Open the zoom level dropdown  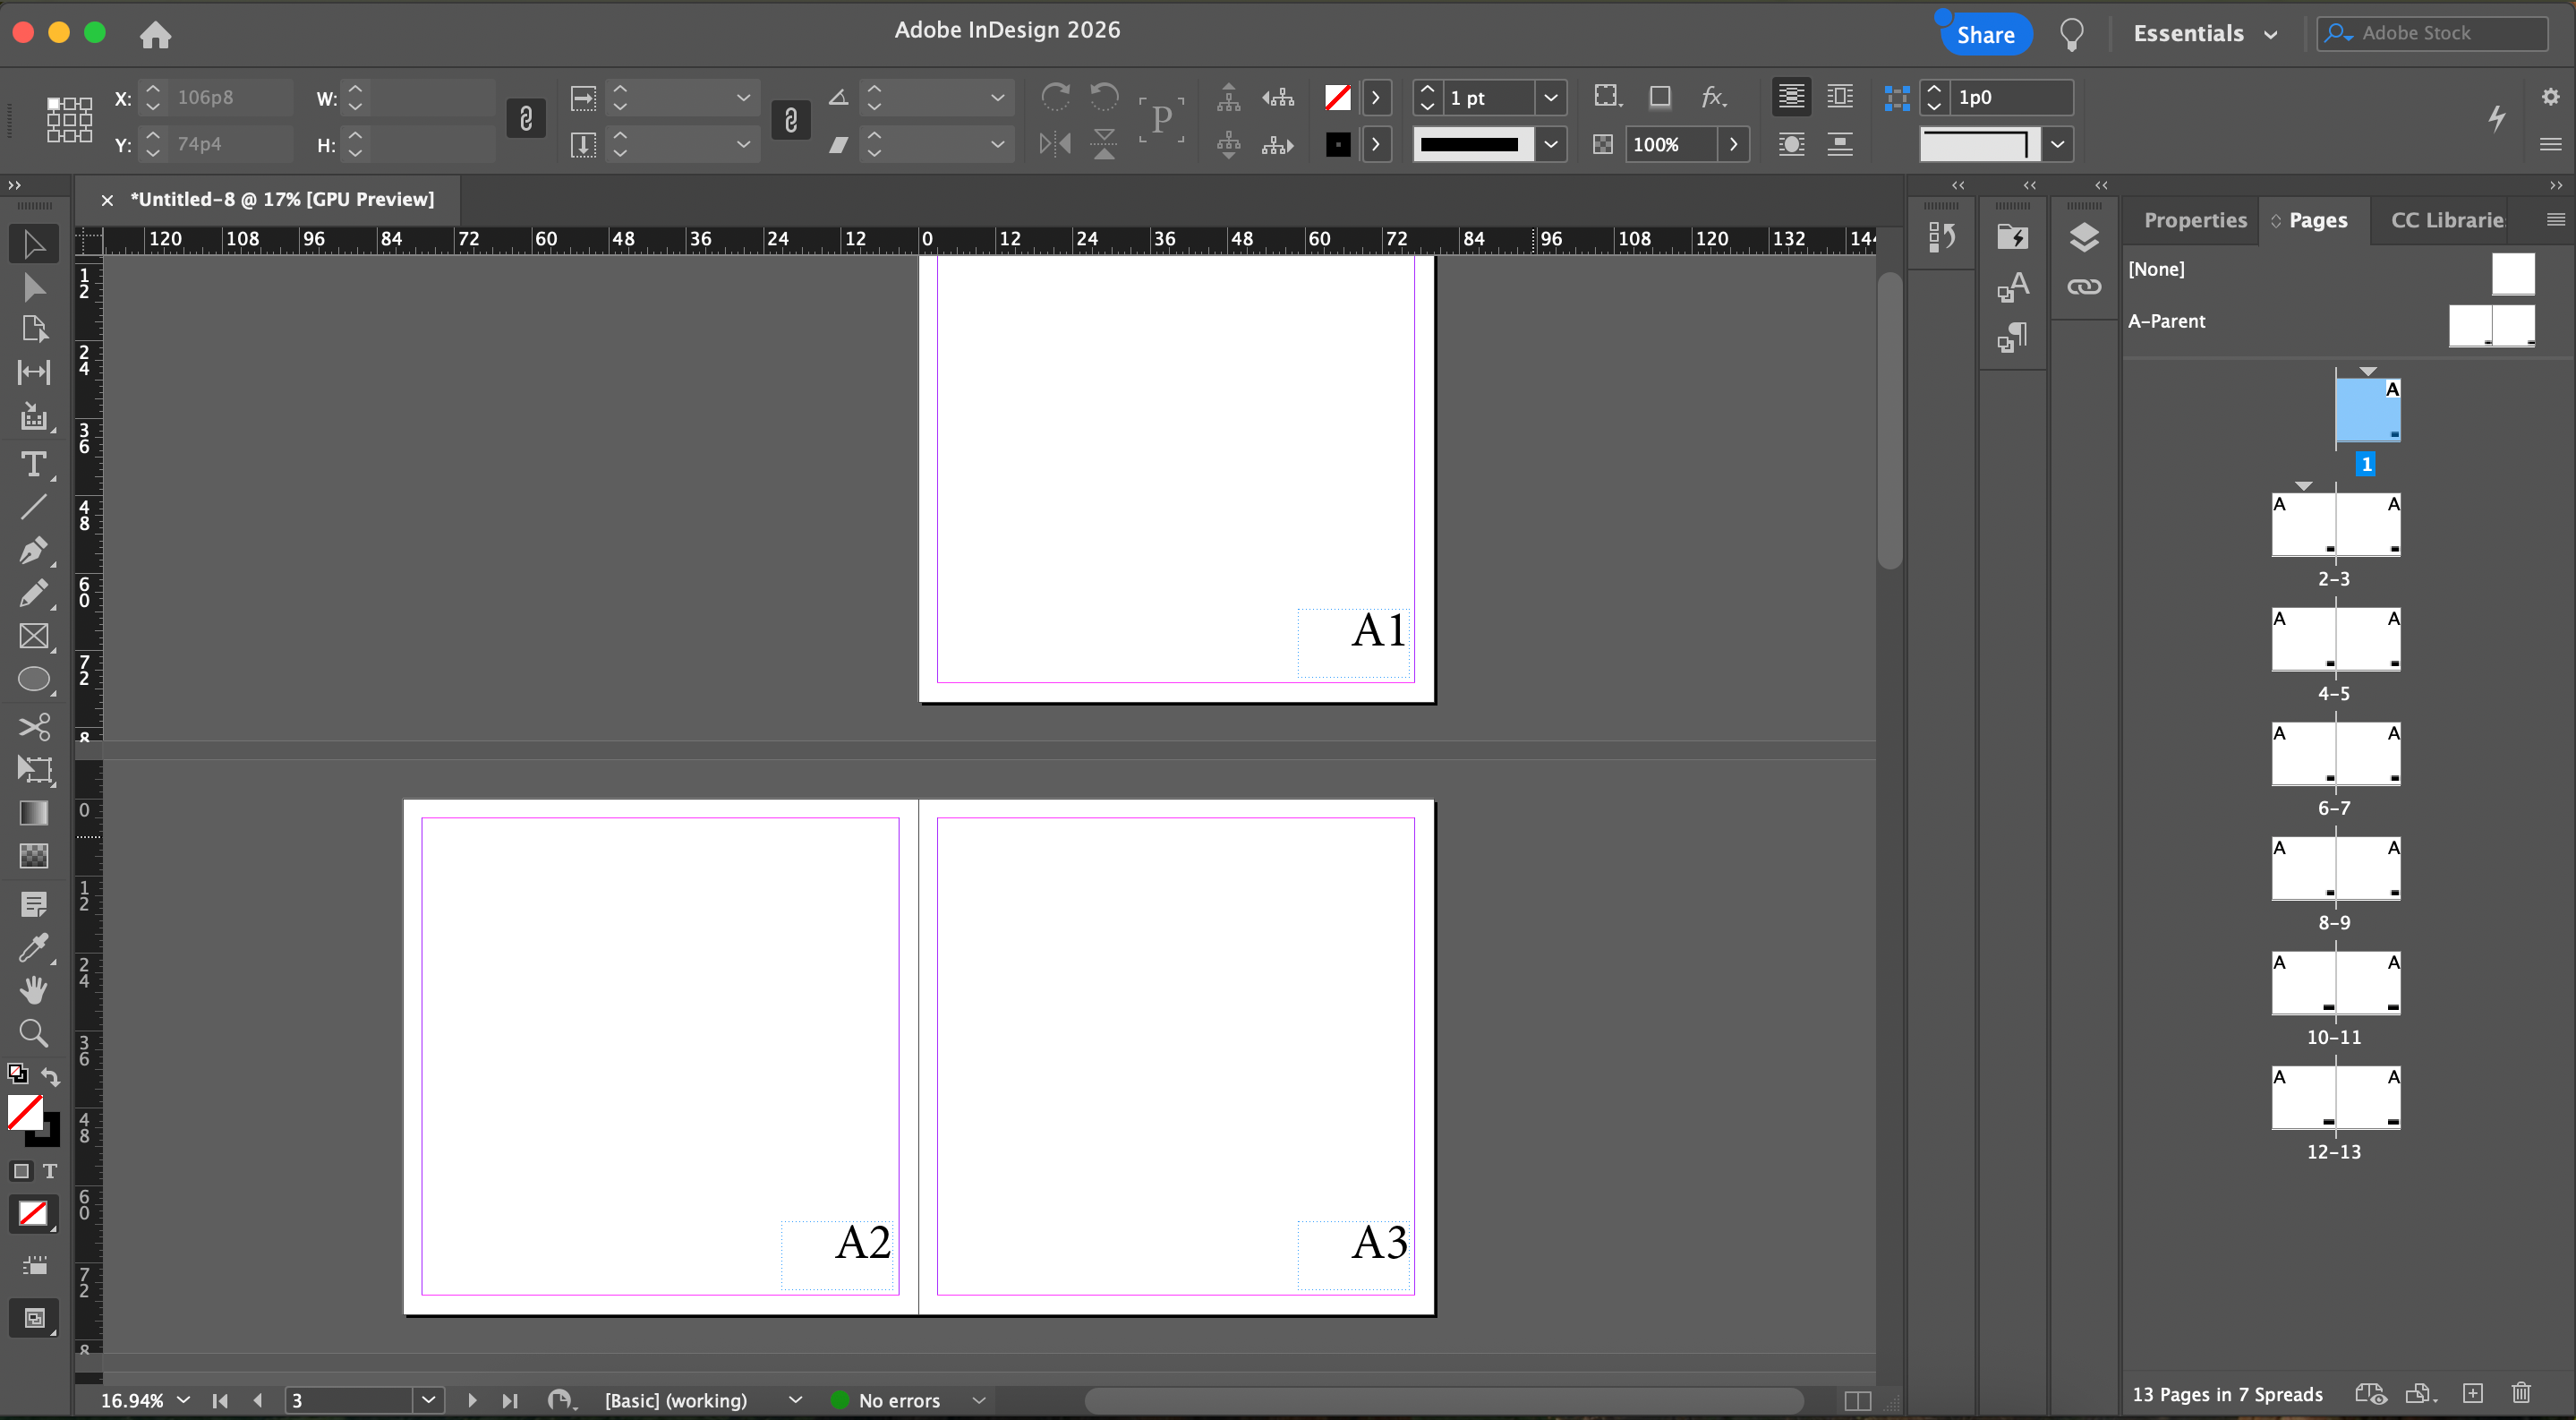pos(183,1400)
